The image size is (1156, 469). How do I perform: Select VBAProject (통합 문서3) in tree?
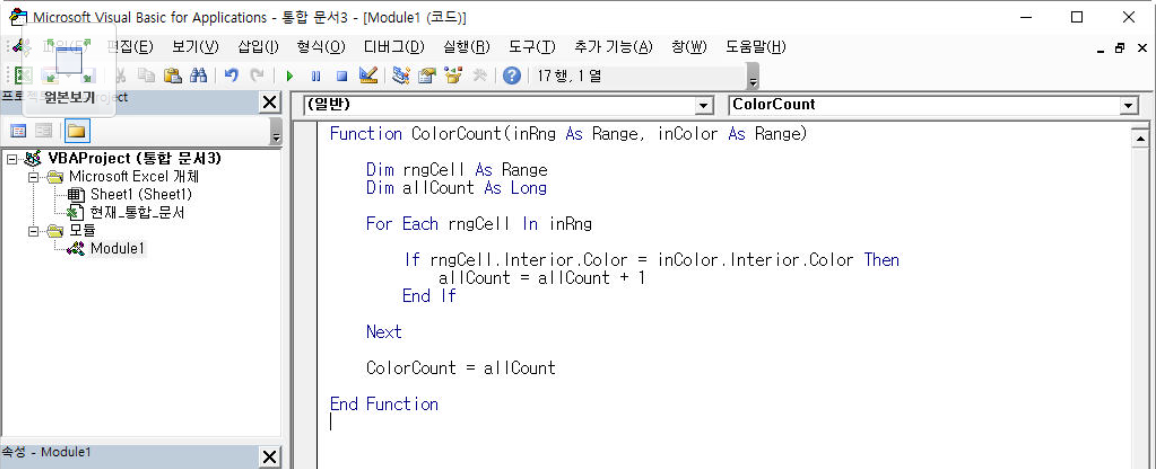(x=134, y=158)
